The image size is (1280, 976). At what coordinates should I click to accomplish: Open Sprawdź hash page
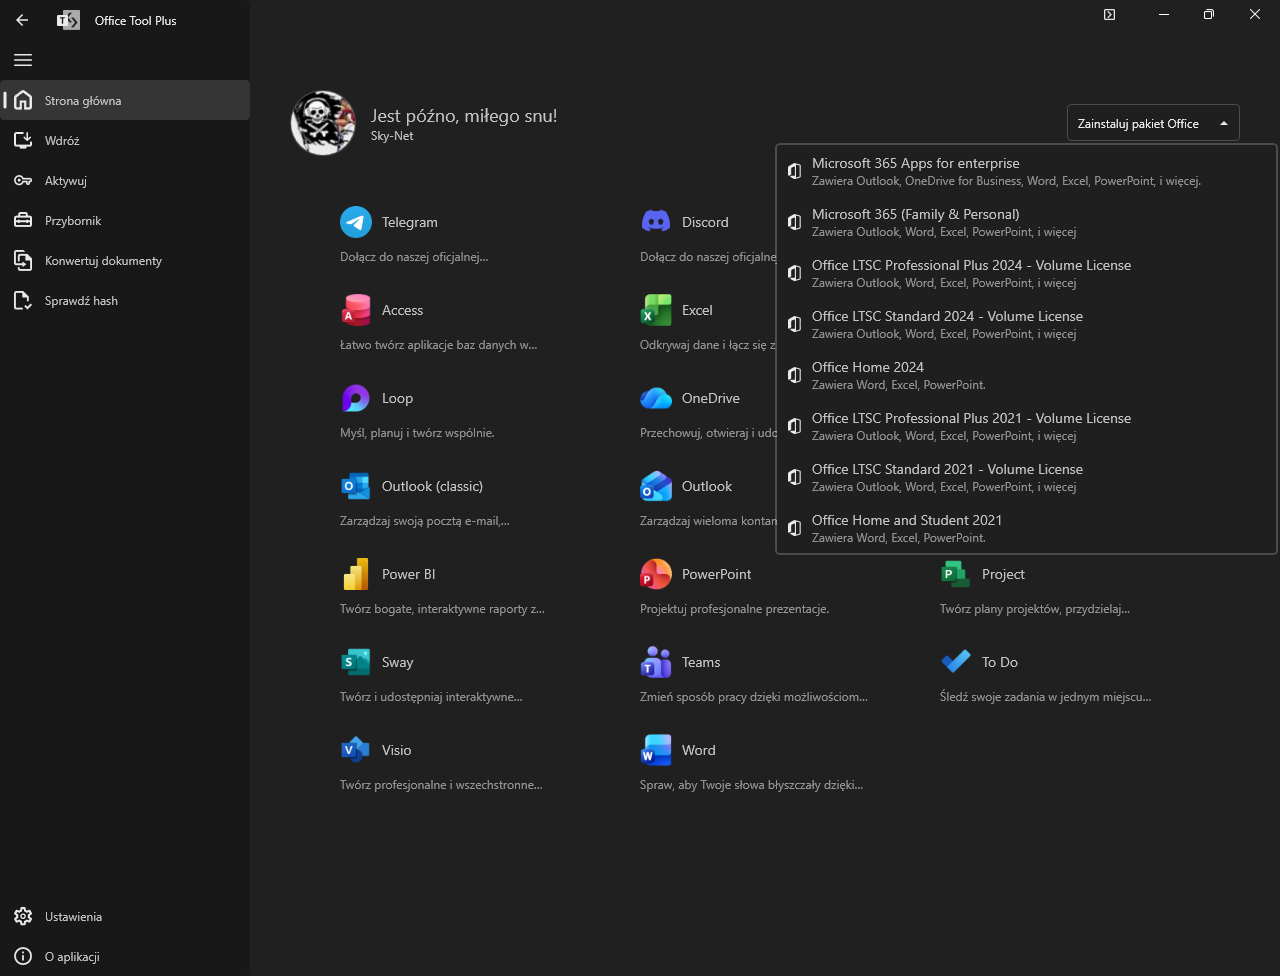tap(125, 300)
